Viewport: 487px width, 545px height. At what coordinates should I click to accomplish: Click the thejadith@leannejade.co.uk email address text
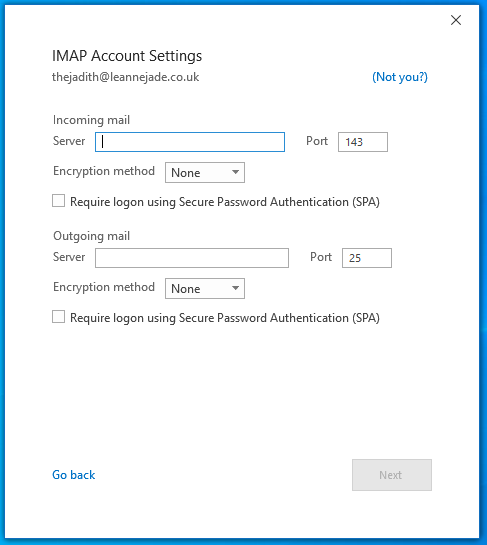(x=125, y=77)
